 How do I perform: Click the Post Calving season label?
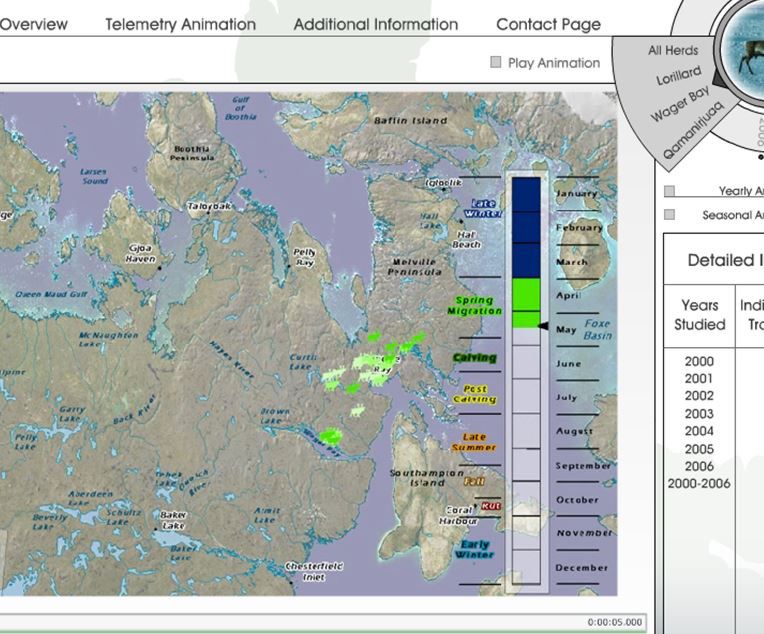pyautogui.click(x=475, y=394)
